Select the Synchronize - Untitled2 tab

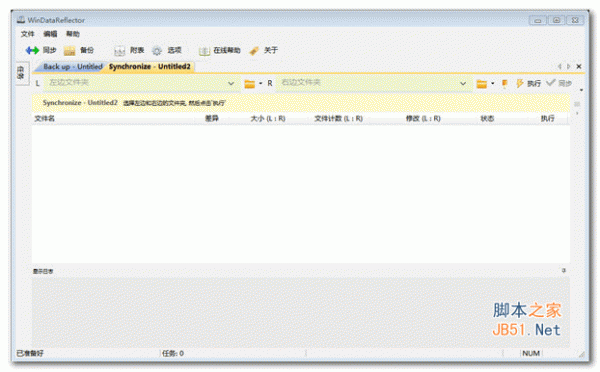(x=150, y=67)
